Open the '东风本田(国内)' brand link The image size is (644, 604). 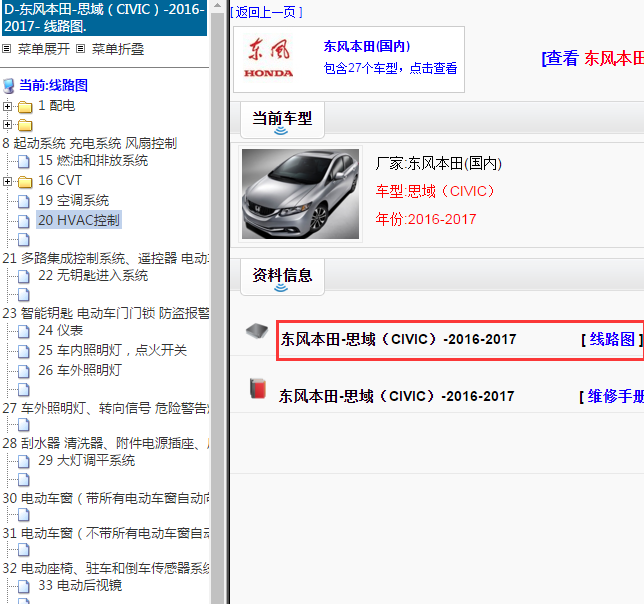(367, 46)
